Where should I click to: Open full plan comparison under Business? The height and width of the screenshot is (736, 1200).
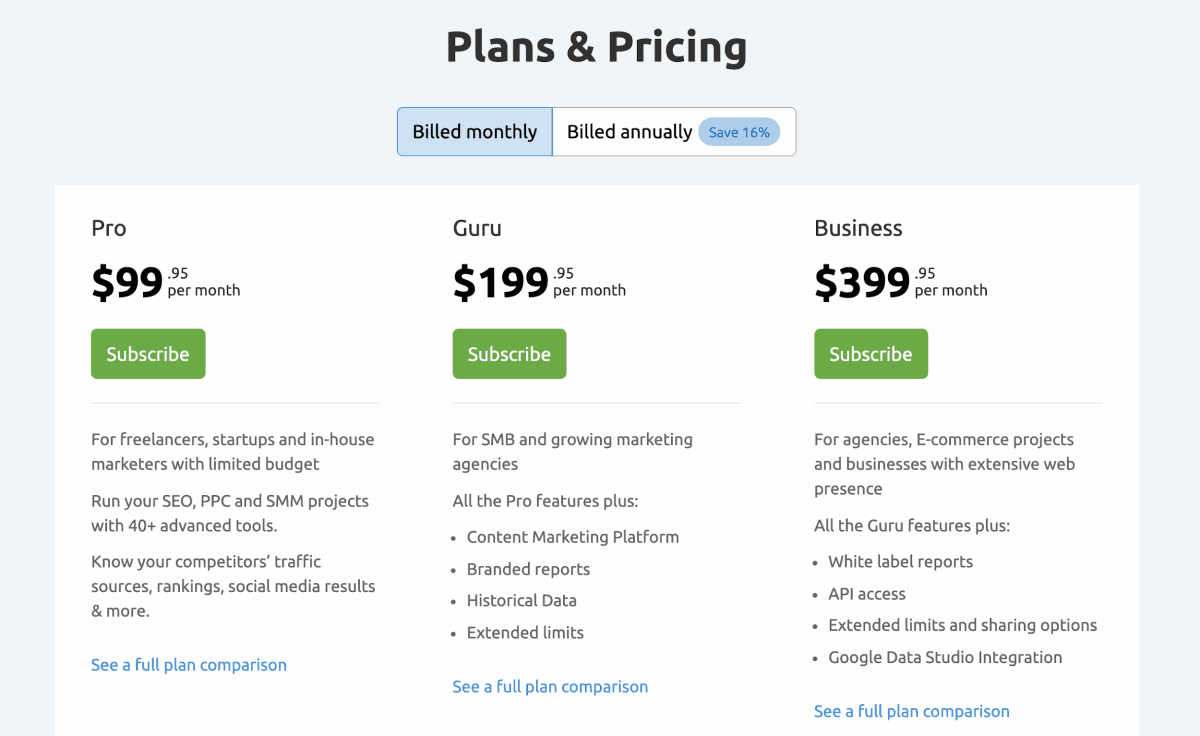tap(912, 712)
